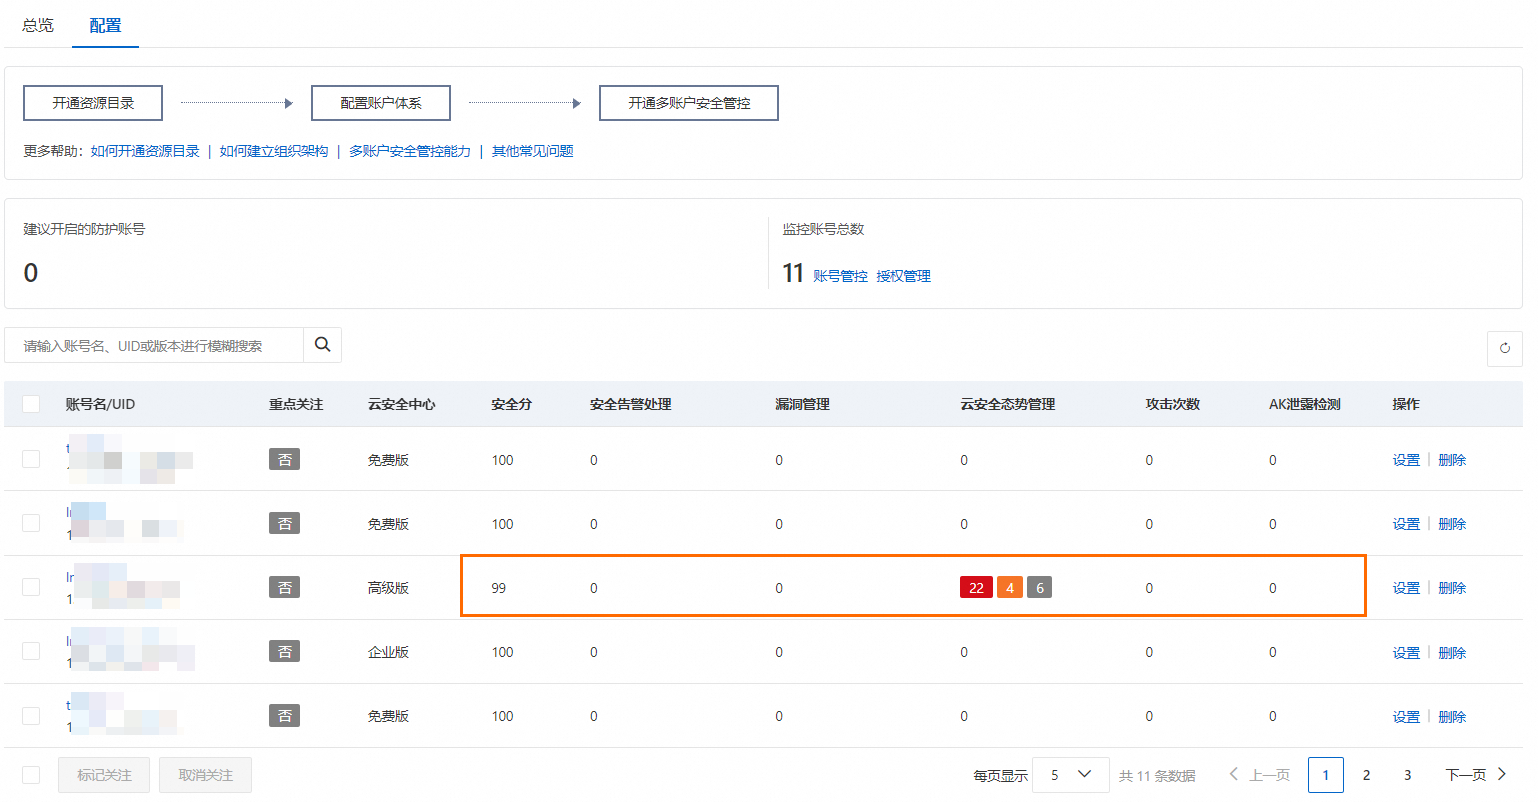Go to the previous page with 上一页

[x=1259, y=775]
